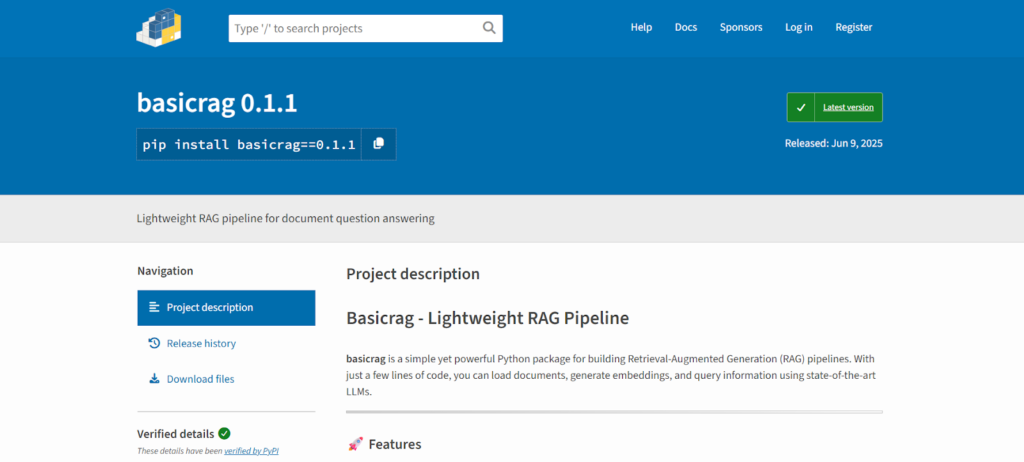Open the Help page from header
Viewport: 1024px width, 462px height.
[641, 28]
